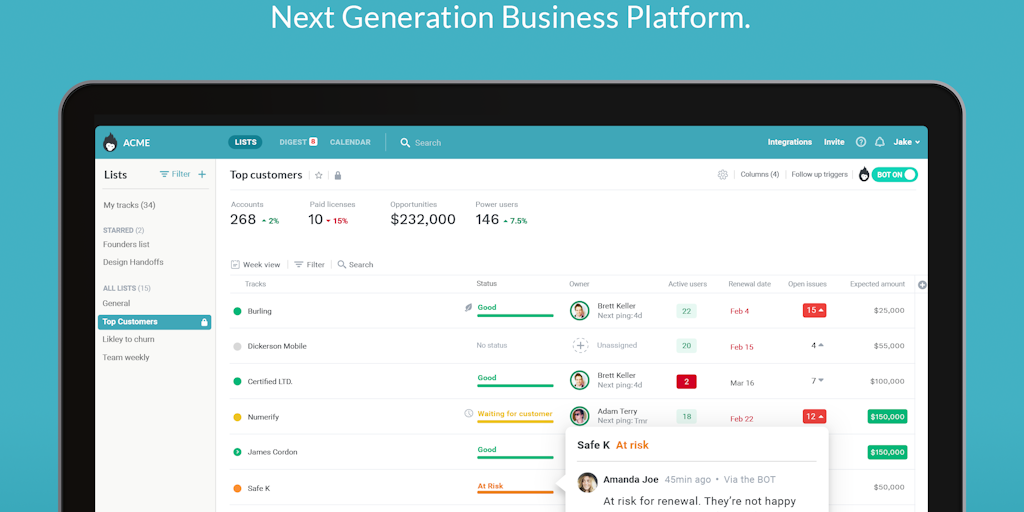Click Certified LTD. renewal date Mar 16
This screenshot has height=512, width=1024.
click(x=741, y=383)
